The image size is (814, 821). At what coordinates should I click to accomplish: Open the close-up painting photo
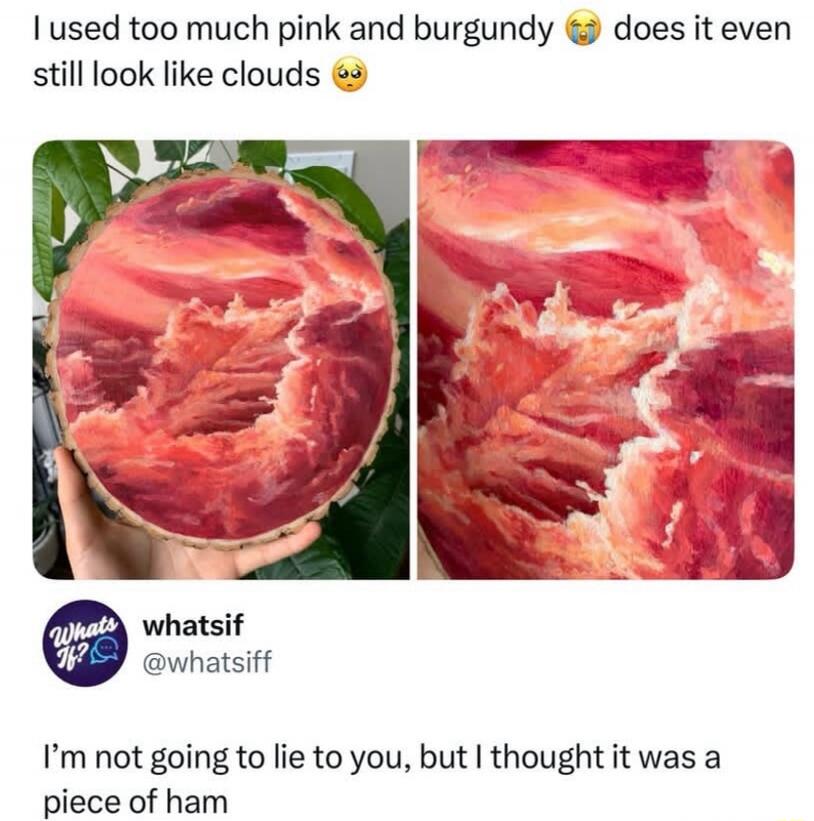click(606, 360)
